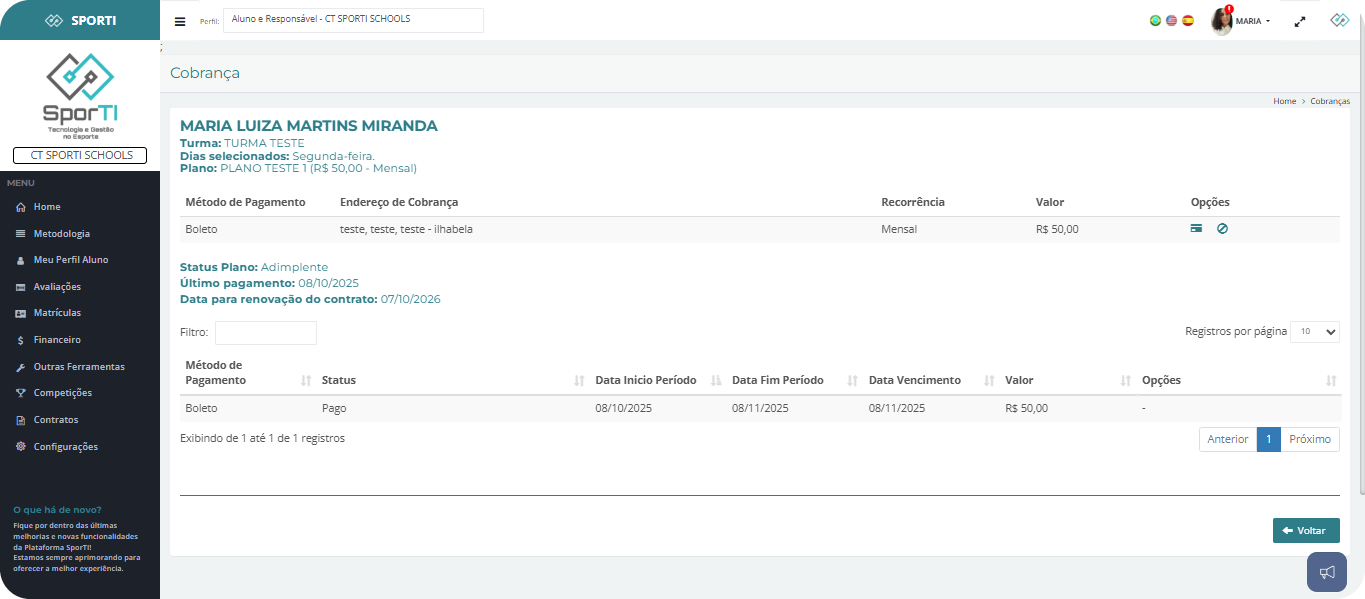This screenshot has width=1365, height=599.
Task: Open Financeiro in the sidebar menu
Action: 57,340
